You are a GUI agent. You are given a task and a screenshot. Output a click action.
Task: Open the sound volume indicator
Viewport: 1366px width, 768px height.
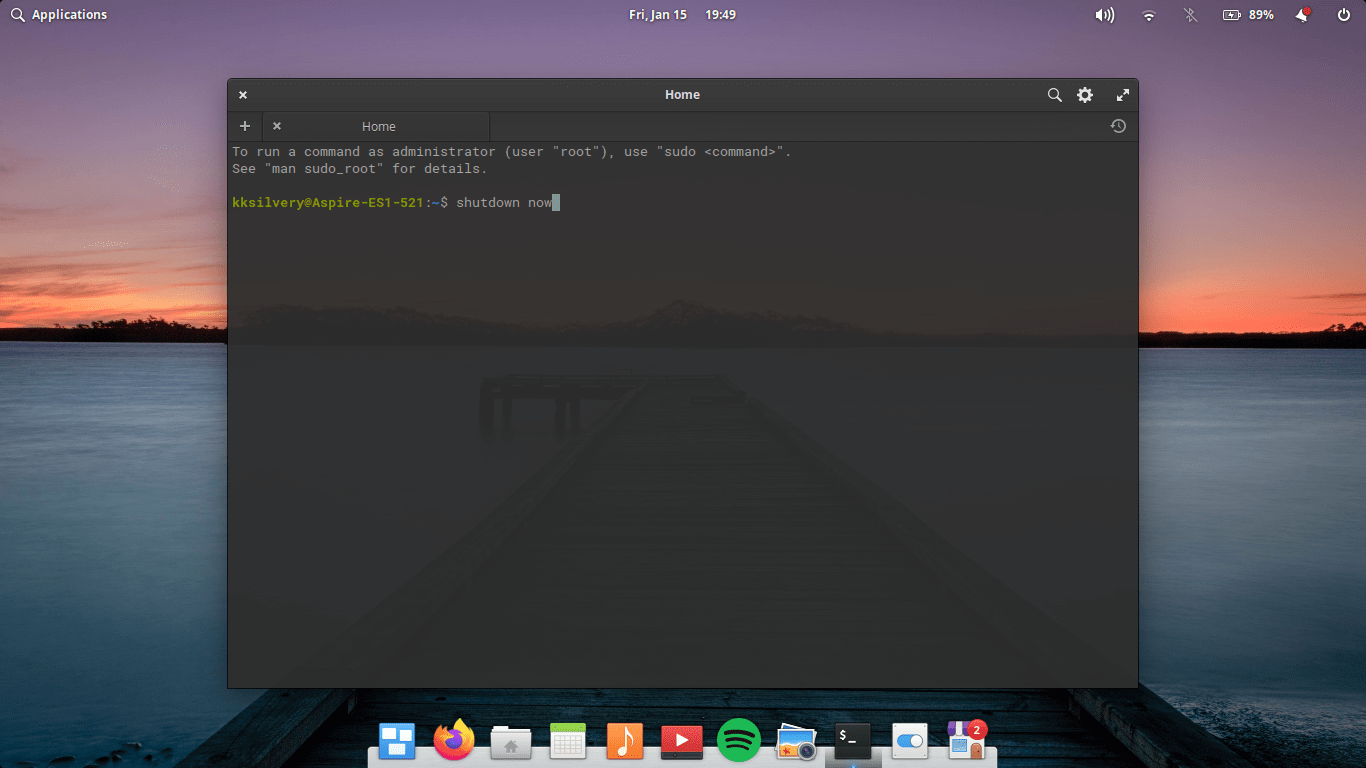click(x=1105, y=15)
